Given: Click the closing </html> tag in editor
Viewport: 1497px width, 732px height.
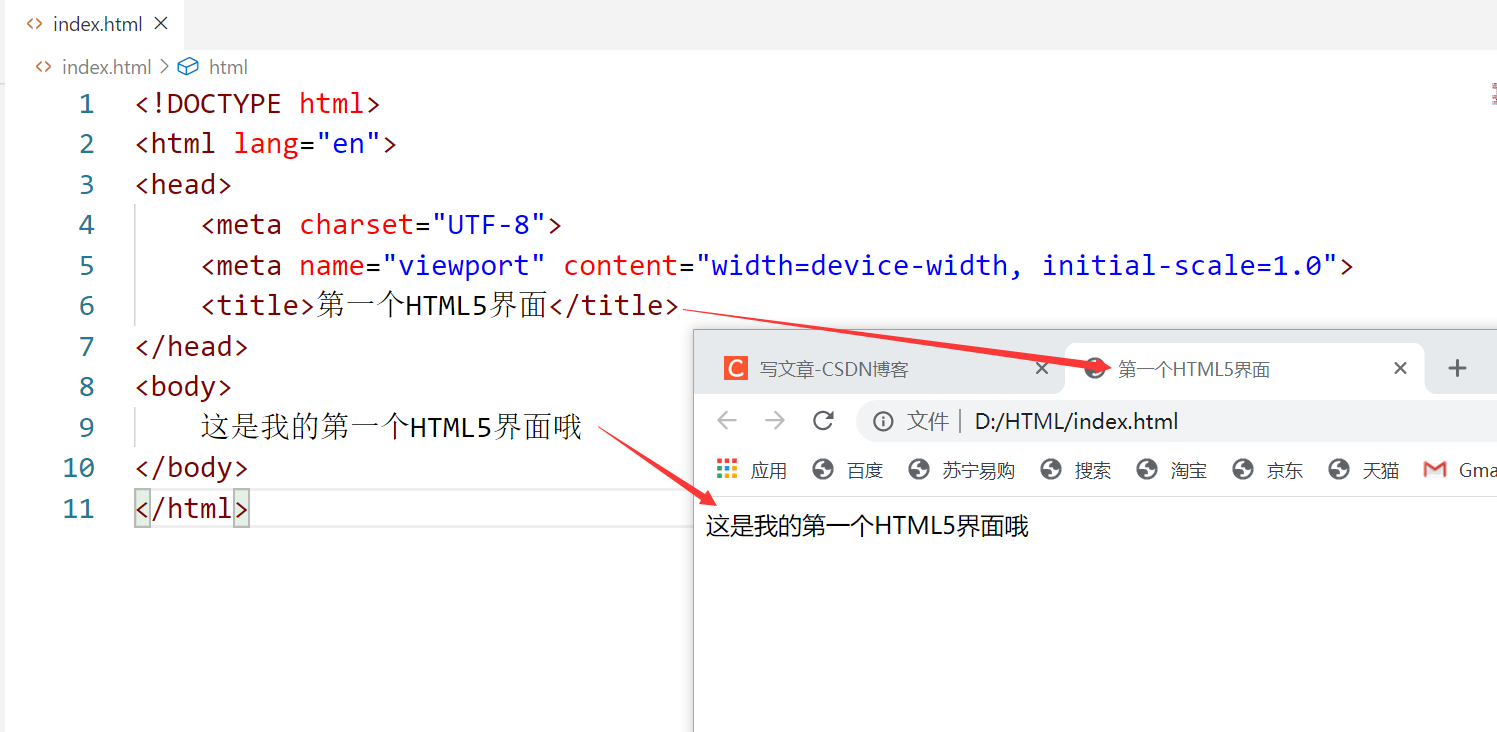Looking at the screenshot, I should point(192,509).
